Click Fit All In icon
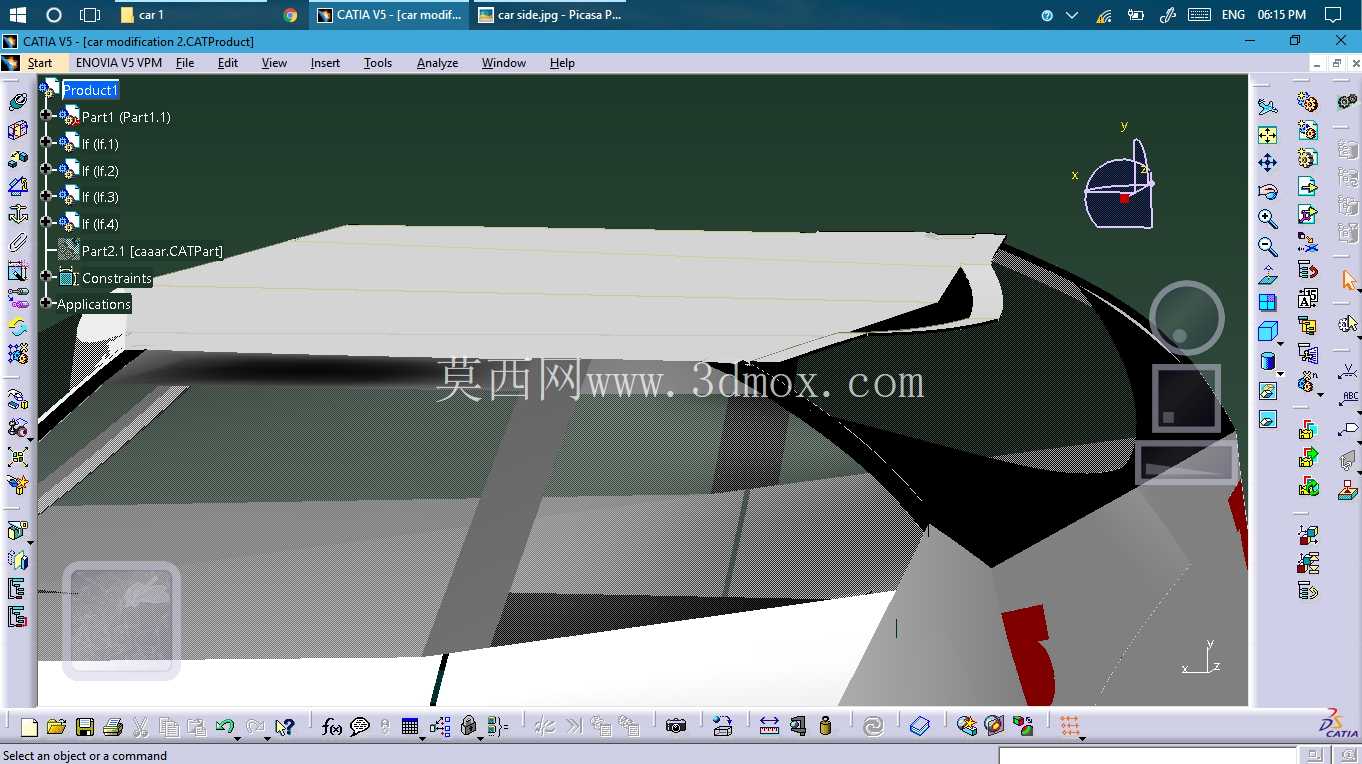 1268,135
